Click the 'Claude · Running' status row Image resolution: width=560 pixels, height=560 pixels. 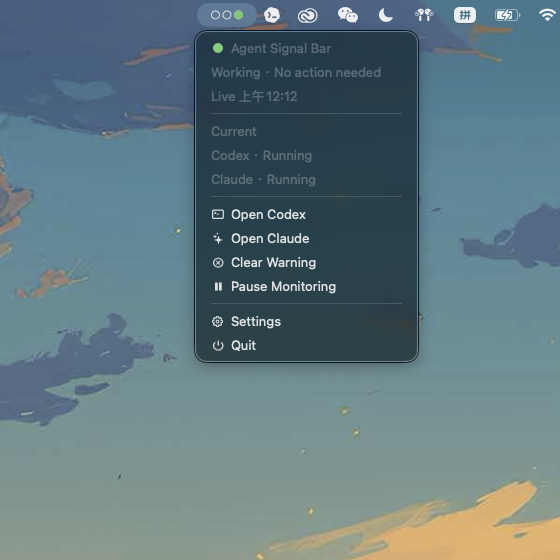pyautogui.click(x=263, y=180)
